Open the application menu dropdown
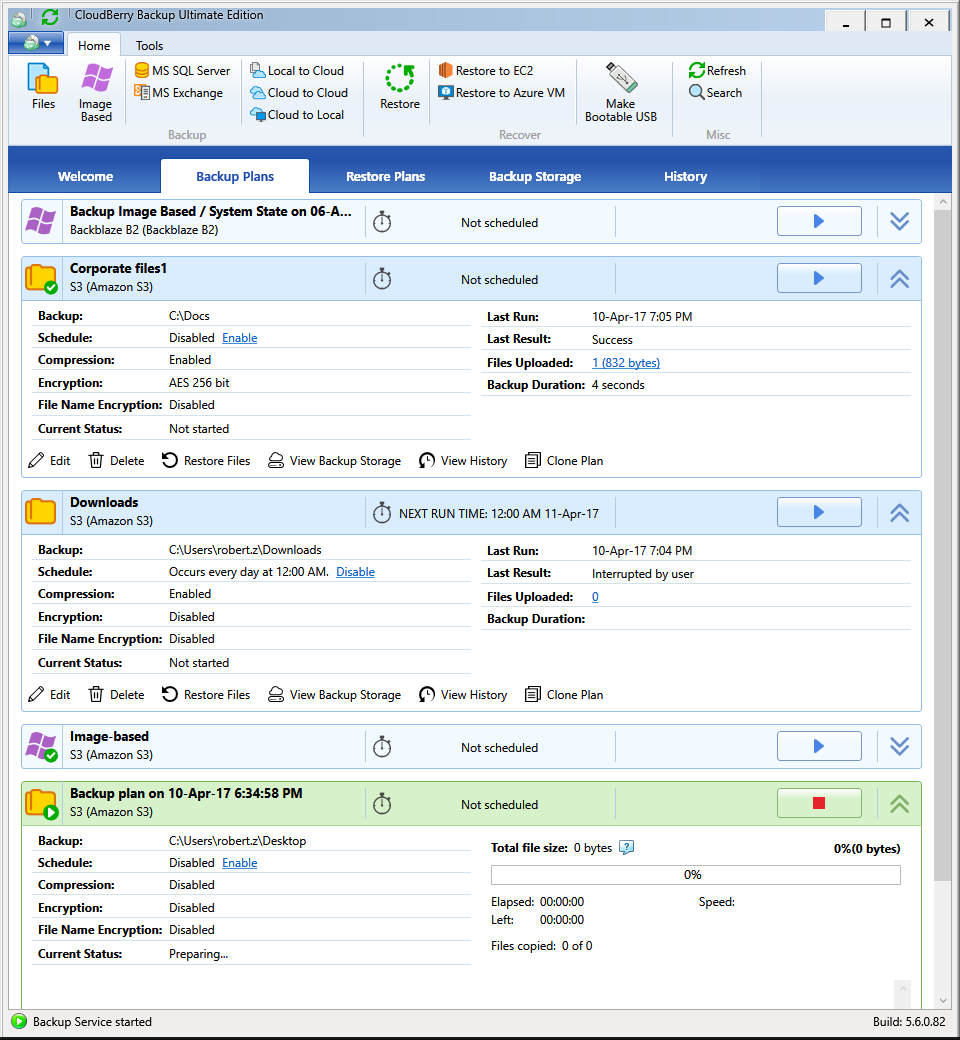The width and height of the screenshot is (960, 1040). pyautogui.click(x=36, y=44)
